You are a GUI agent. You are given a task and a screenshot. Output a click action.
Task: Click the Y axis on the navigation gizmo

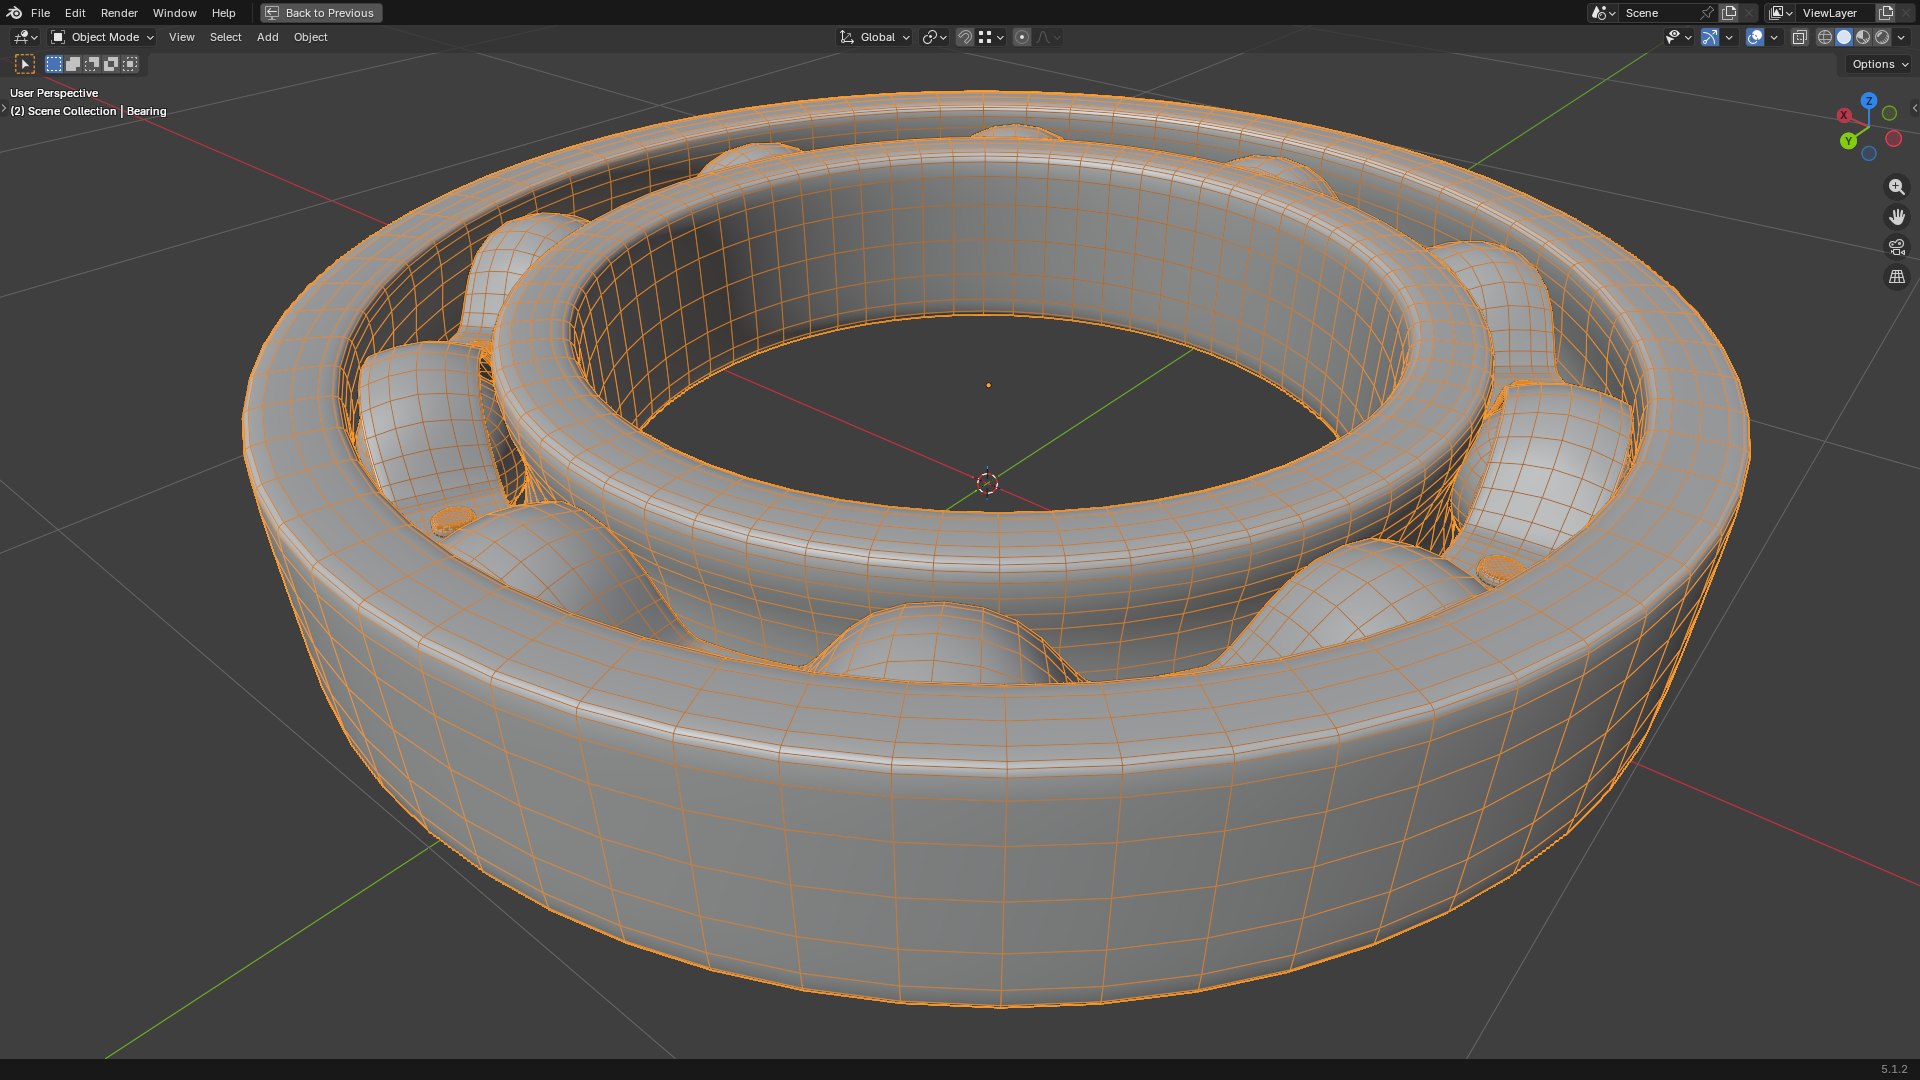(x=1848, y=141)
